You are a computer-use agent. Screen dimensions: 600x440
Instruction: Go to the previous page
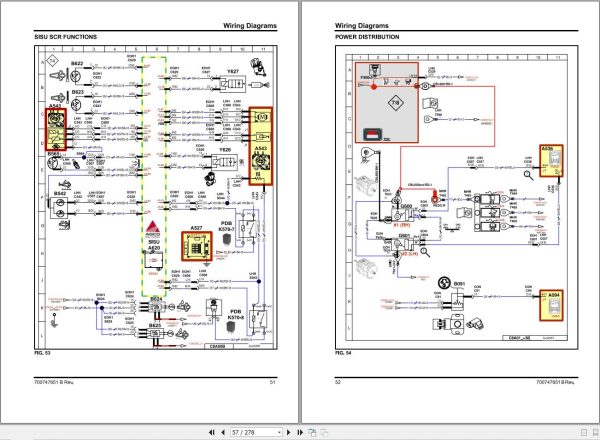pos(223,432)
